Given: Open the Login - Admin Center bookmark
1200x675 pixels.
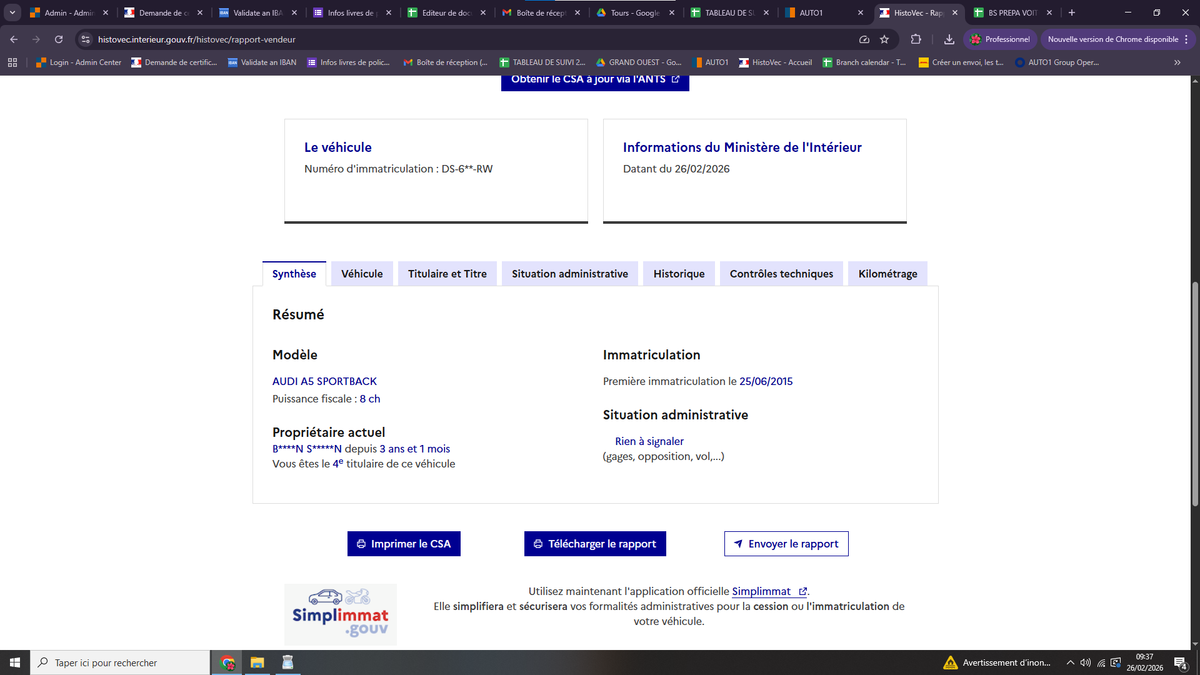Looking at the screenshot, I should pos(78,62).
